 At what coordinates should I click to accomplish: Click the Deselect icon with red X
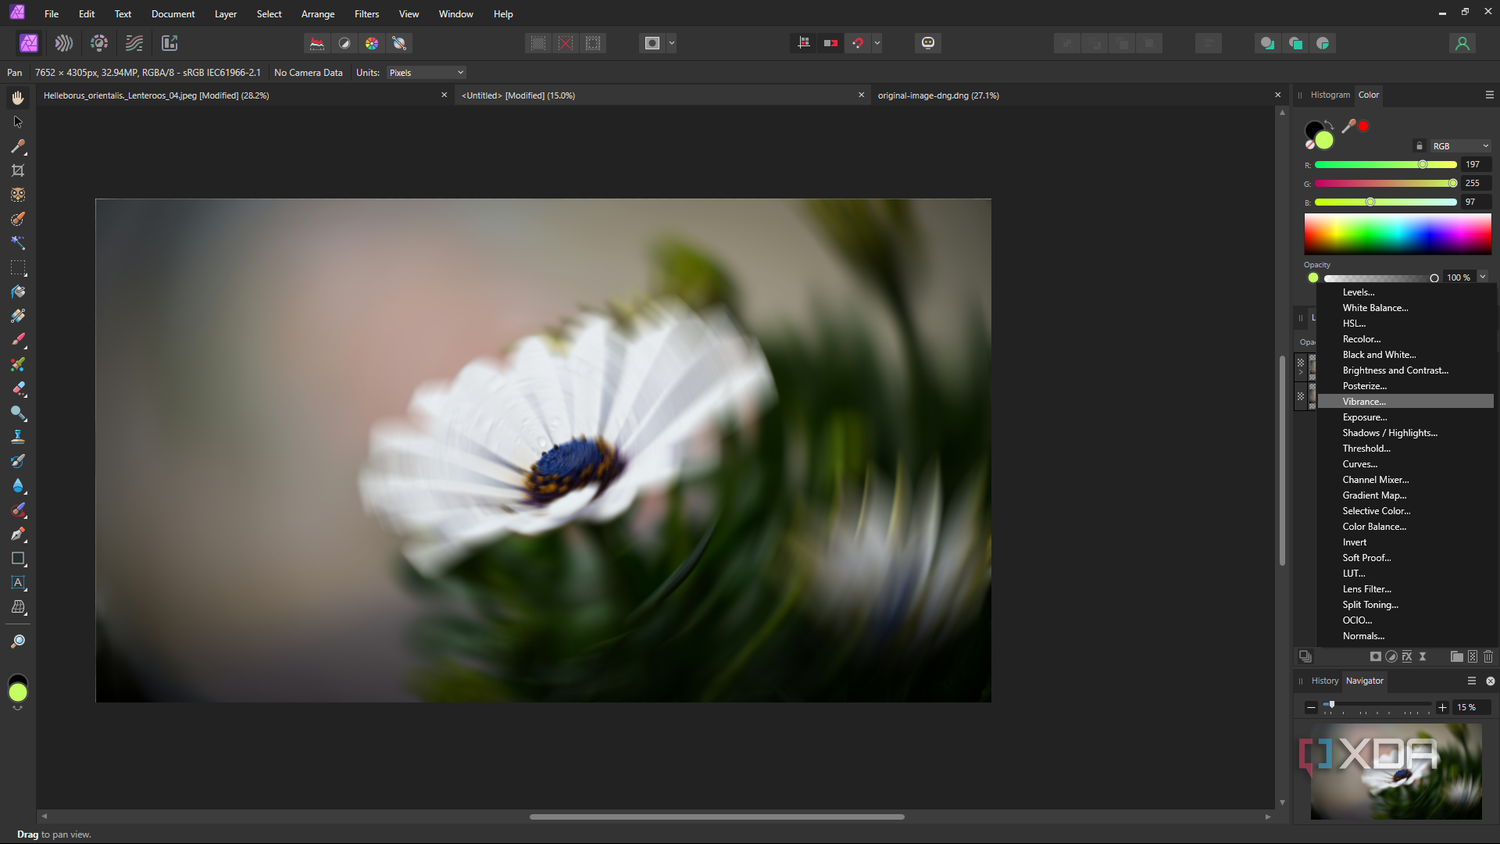pyautogui.click(x=566, y=43)
